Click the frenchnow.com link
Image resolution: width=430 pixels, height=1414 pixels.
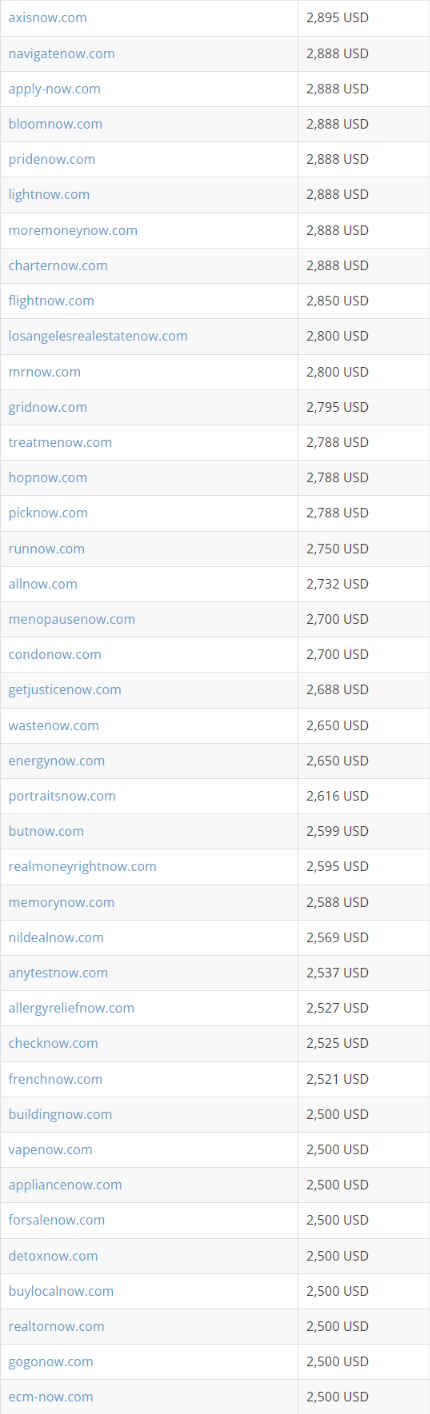[x=55, y=1079]
